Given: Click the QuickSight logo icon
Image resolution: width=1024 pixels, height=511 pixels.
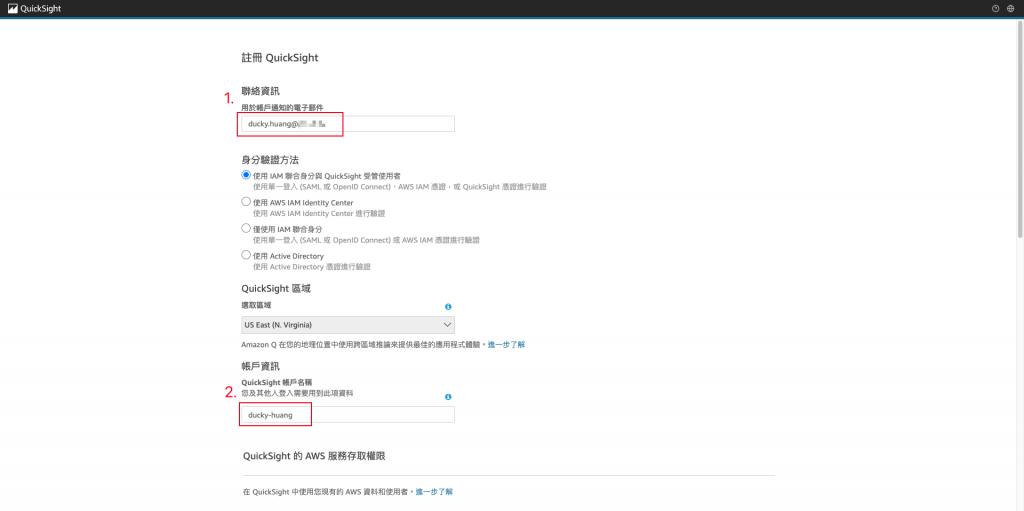Looking at the screenshot, I should 12,8.
